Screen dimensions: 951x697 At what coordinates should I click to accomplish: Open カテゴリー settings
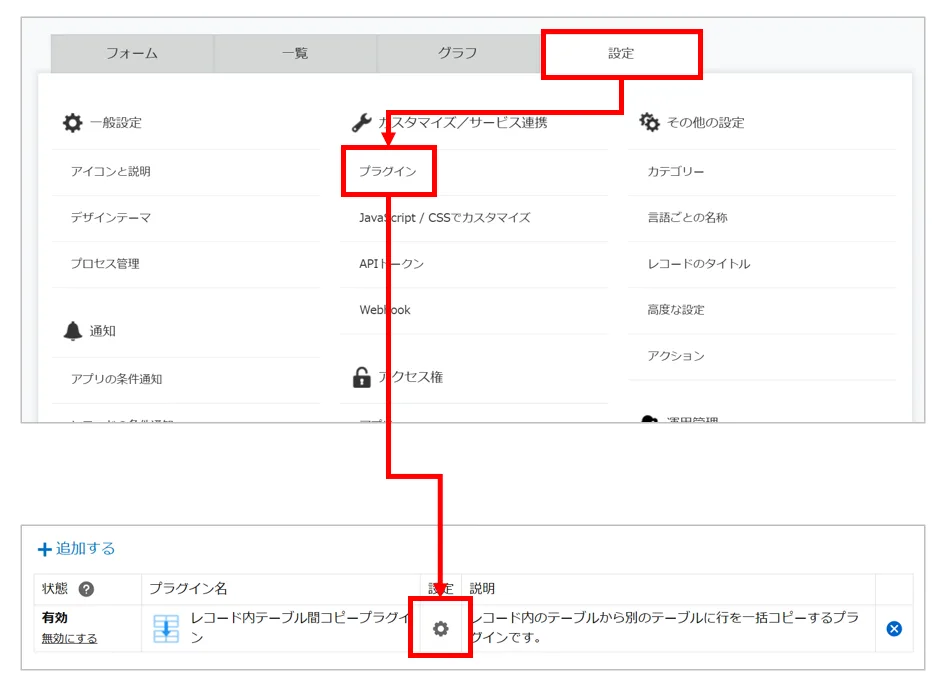[x=676, y=172]
